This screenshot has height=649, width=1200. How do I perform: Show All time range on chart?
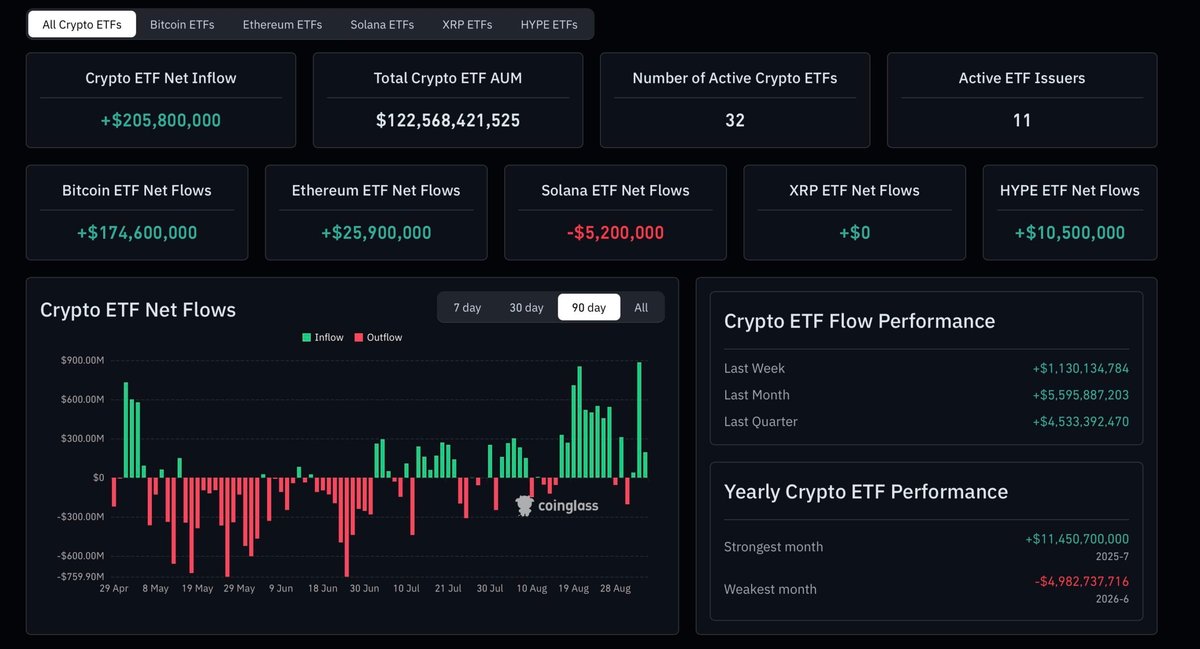tap(641, 307)
